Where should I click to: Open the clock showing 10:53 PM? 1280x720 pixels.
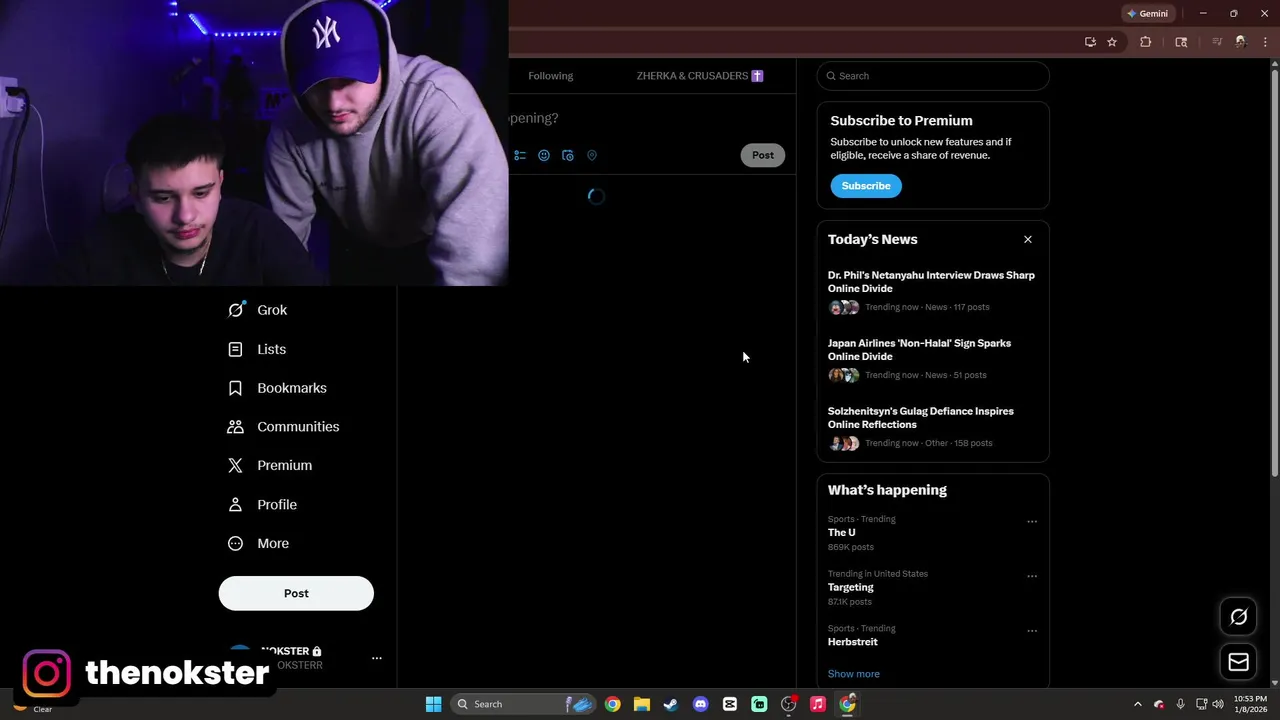click(1250, 704)
